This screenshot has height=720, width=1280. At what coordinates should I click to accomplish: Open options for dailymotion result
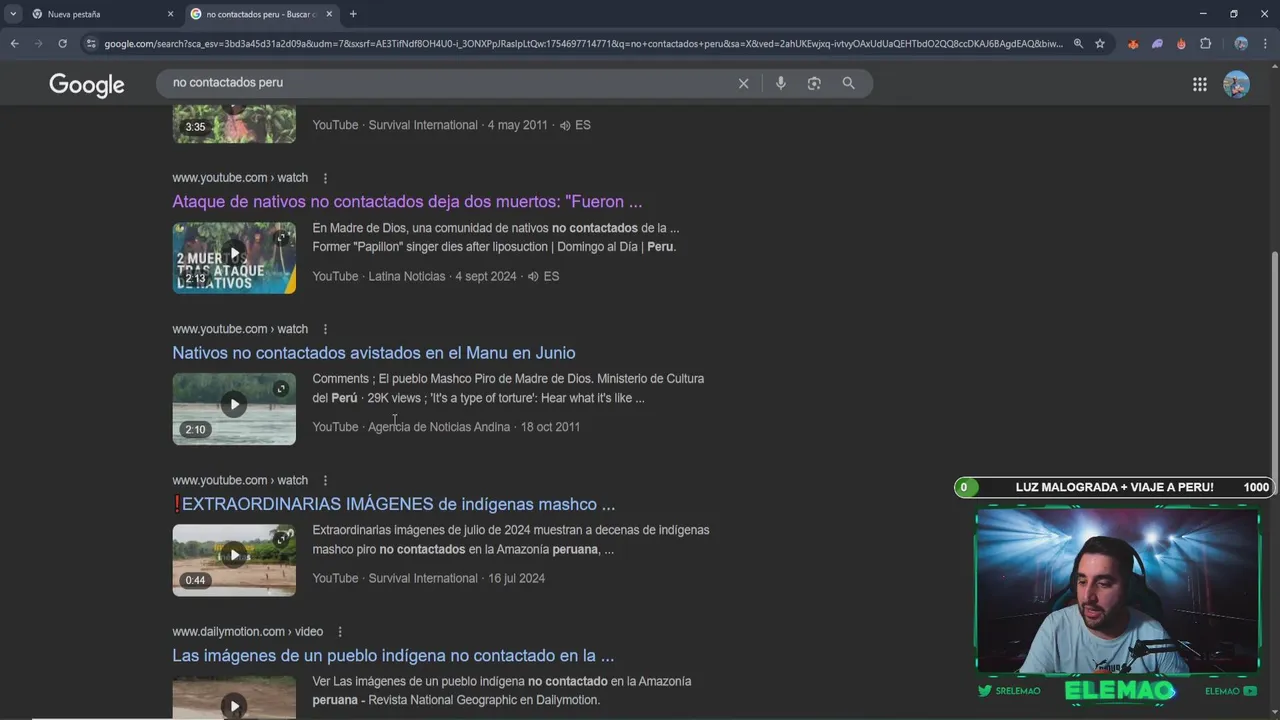[x=340, y=632]
